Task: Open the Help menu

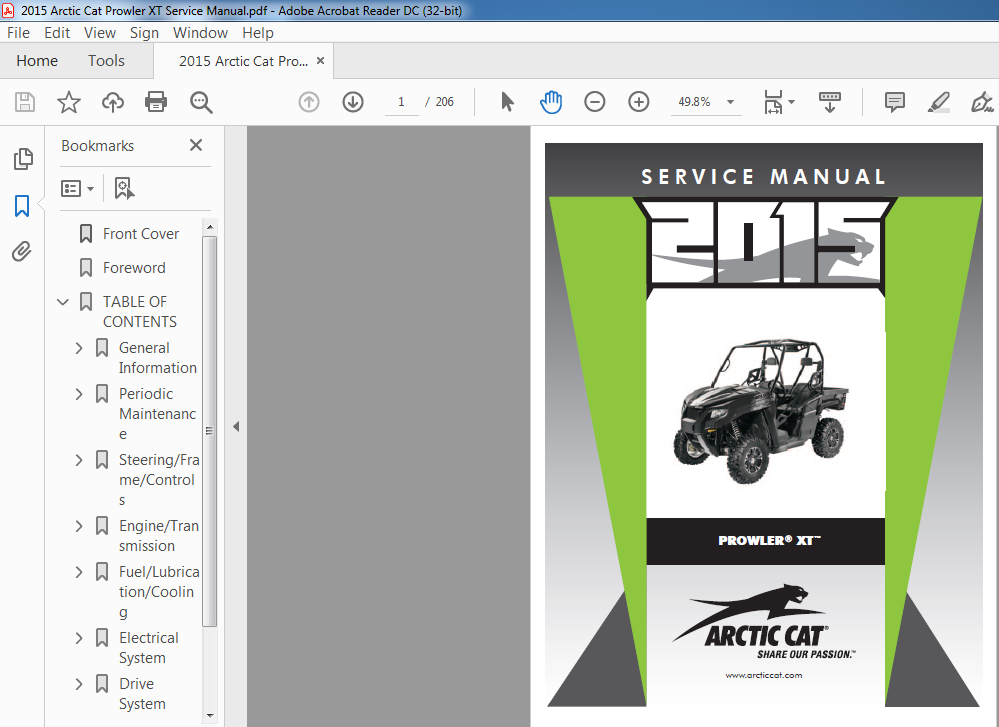Action: pos(258,32)
